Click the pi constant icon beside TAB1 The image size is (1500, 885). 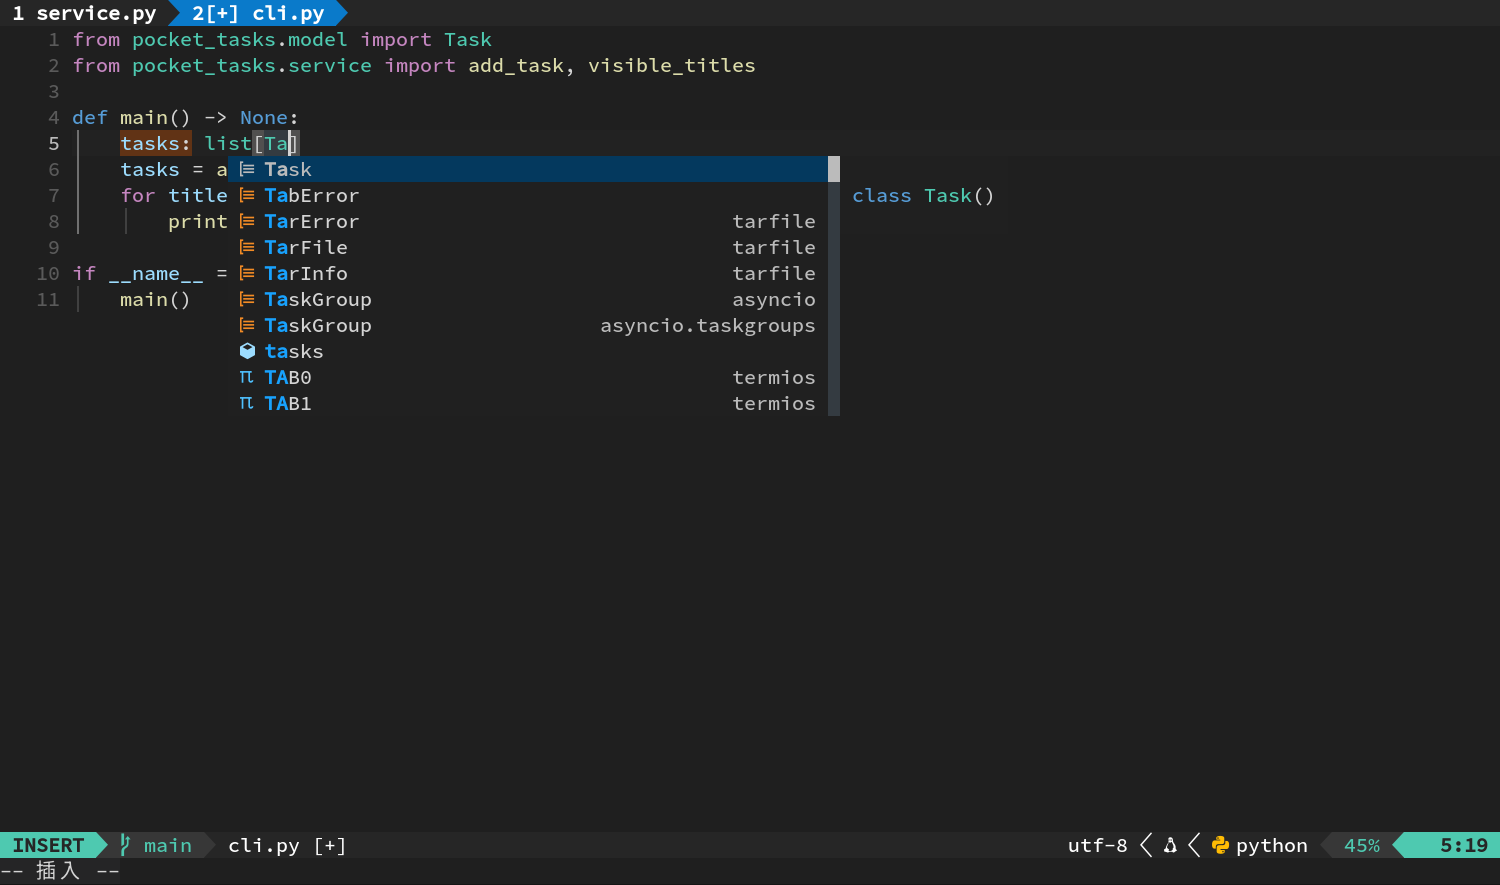pyautogui.click(x=247, y=403)
